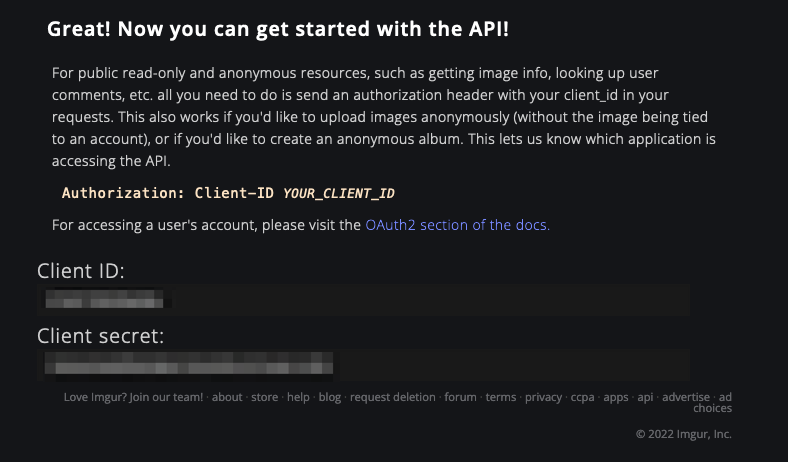Image resolution: width=788 pixels, height=462 pixels.
Task: Go to the 'api' footer link
Action: (645, 397)
